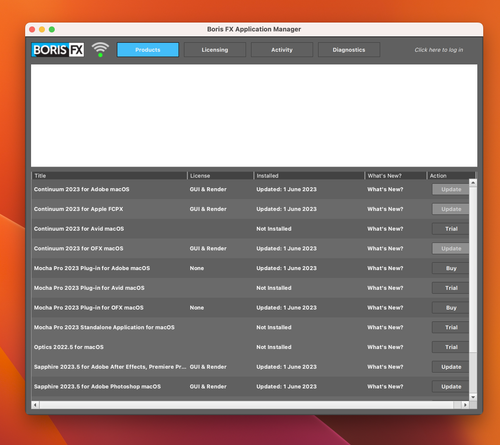Start trial of Optics 2022.5 for macOS
500x445 pixels.
pyautogui.click(x=451, y=347)
